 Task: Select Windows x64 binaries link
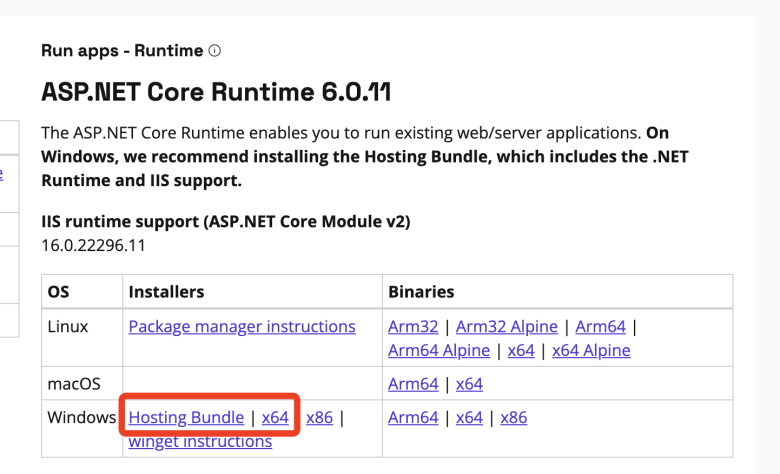(x=469, y=418)
